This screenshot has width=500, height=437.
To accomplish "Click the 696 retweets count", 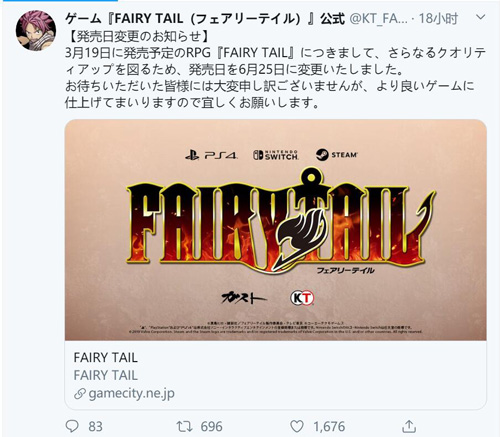I will tap(211, 426).
